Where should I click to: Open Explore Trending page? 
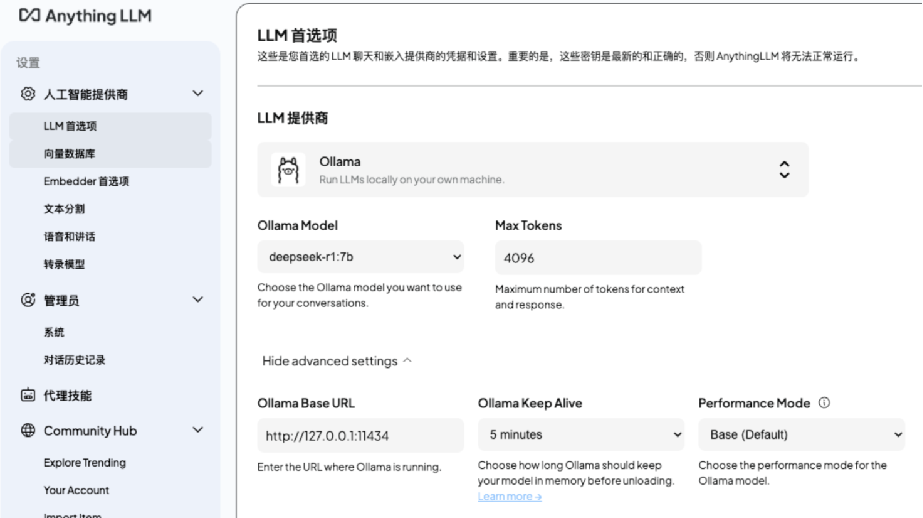click(85, 463)
